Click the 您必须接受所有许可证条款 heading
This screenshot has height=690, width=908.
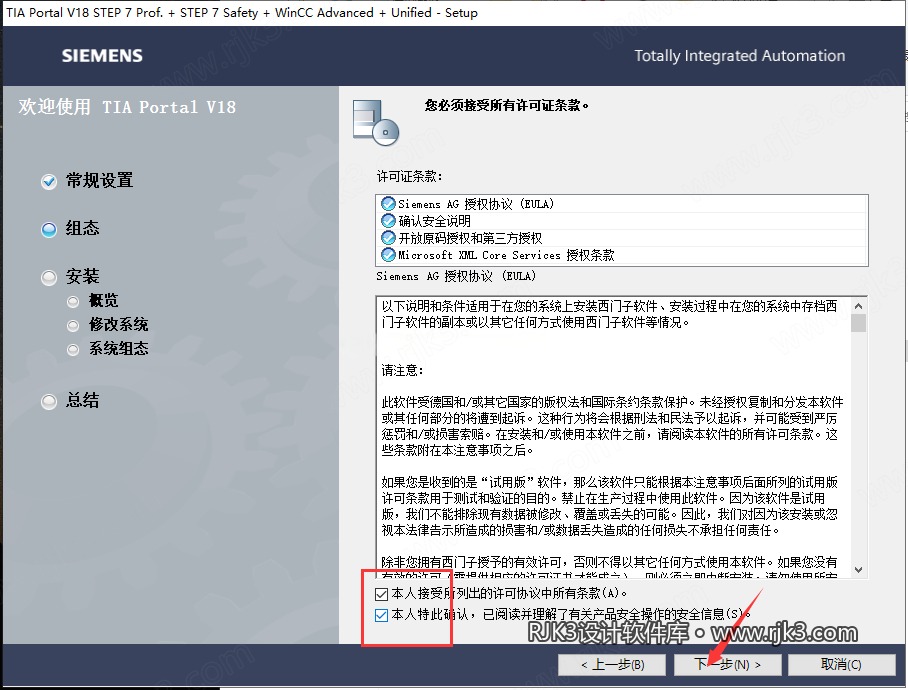click(507, 105)
